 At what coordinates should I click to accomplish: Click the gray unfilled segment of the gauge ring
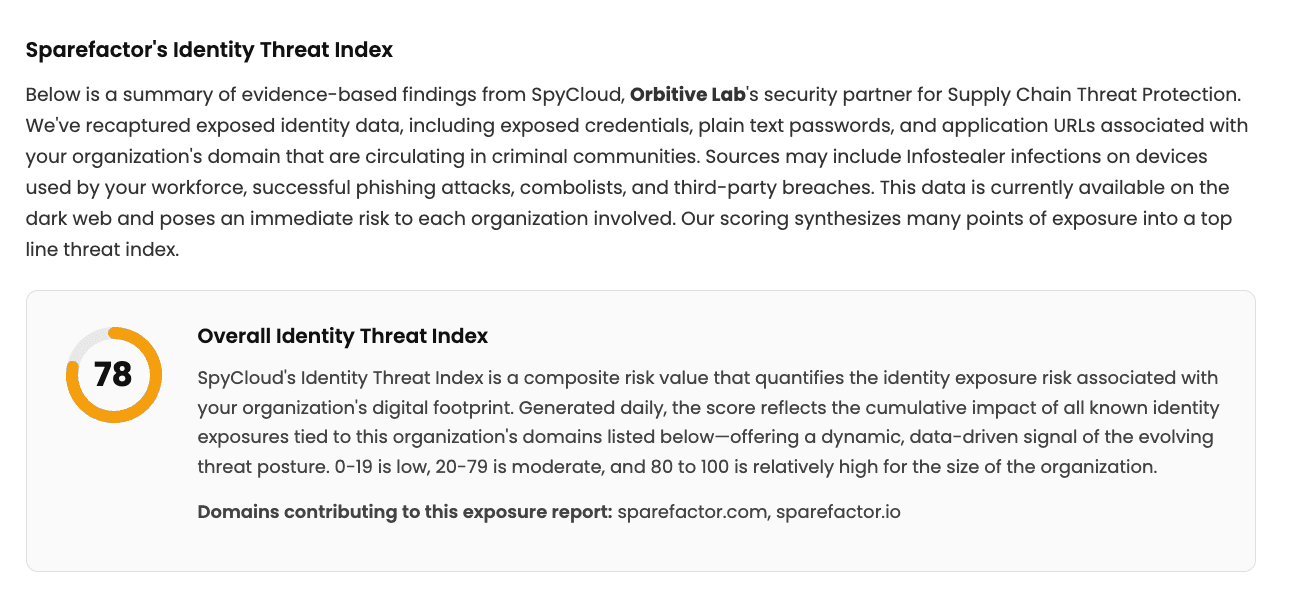(x=83, y=344)
